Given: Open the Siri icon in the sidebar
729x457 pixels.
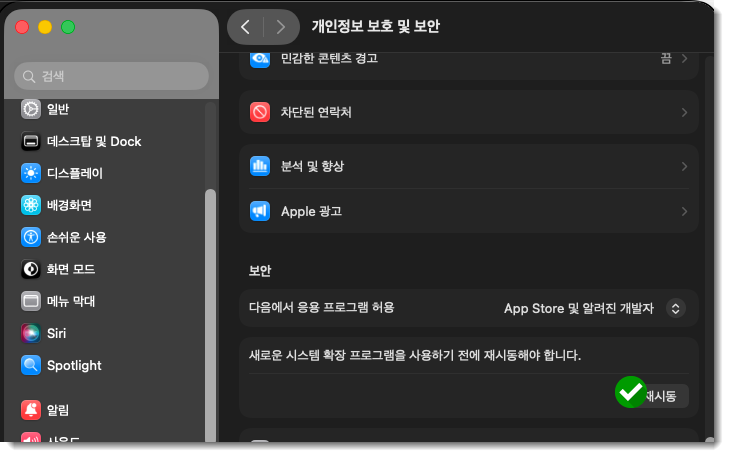Looking at the screenshot, I should [31, 333].
